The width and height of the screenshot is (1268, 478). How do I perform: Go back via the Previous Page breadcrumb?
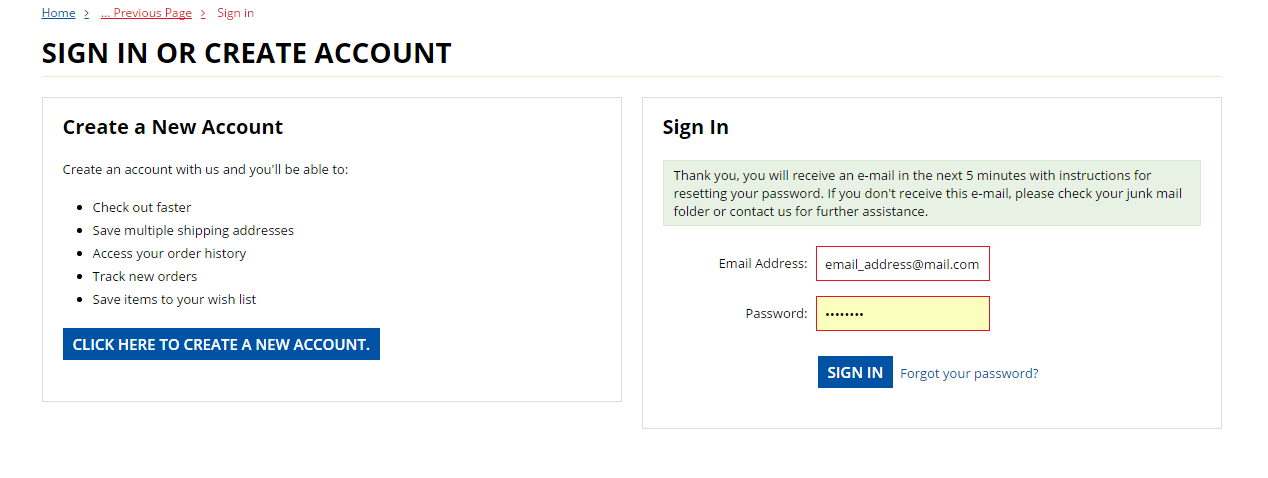tap(146, 13)
